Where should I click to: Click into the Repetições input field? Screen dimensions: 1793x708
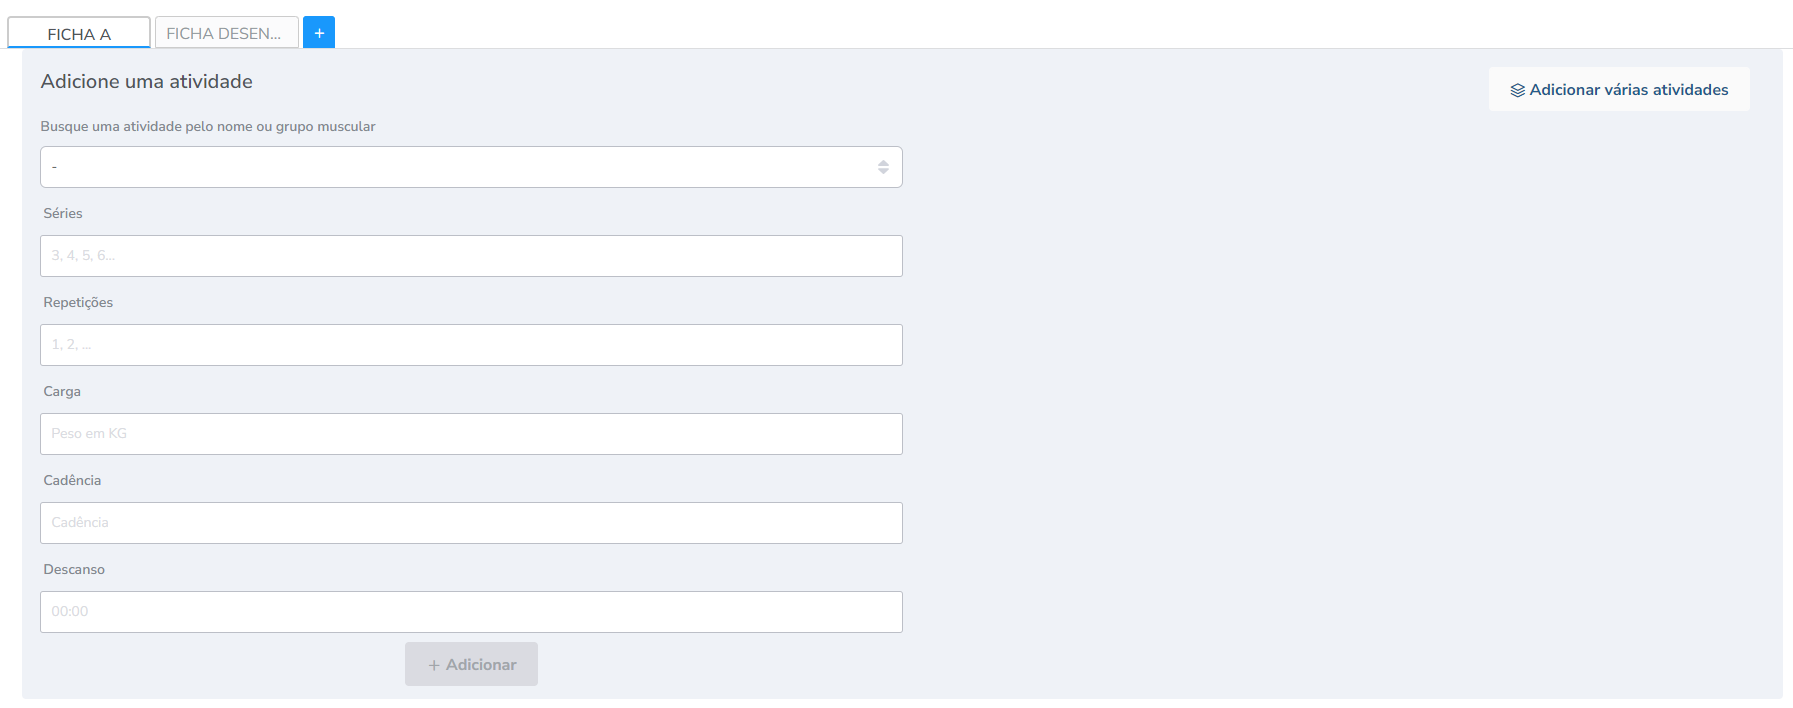[471, 345]
